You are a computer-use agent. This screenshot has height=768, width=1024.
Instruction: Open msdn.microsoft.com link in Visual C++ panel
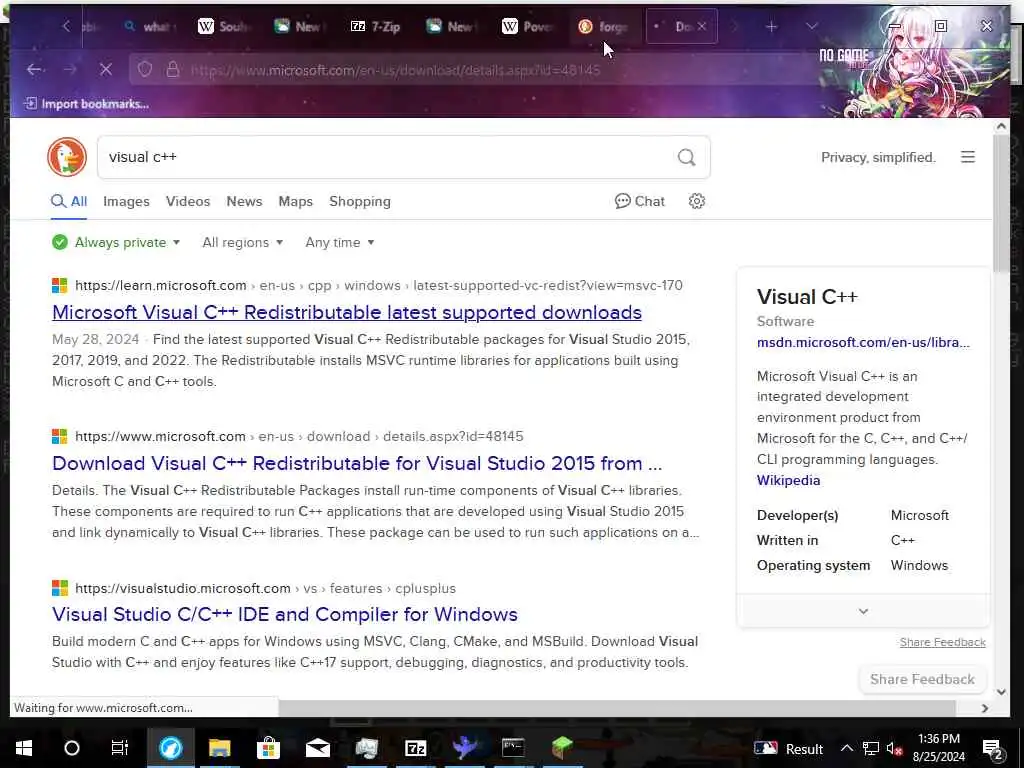tap(863, 342)
